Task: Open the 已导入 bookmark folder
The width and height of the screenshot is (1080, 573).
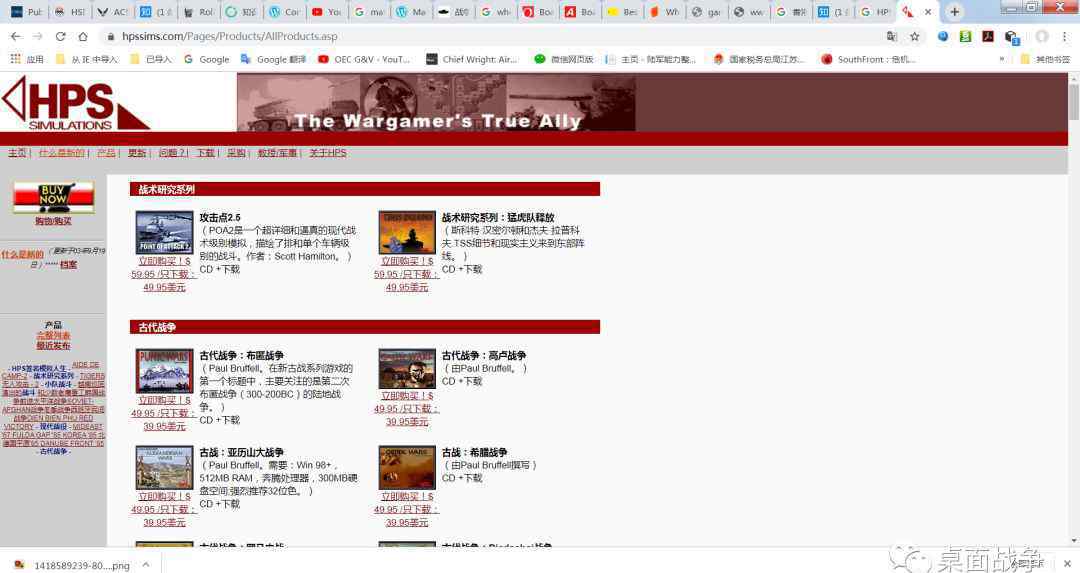Action: click(151, 59)
